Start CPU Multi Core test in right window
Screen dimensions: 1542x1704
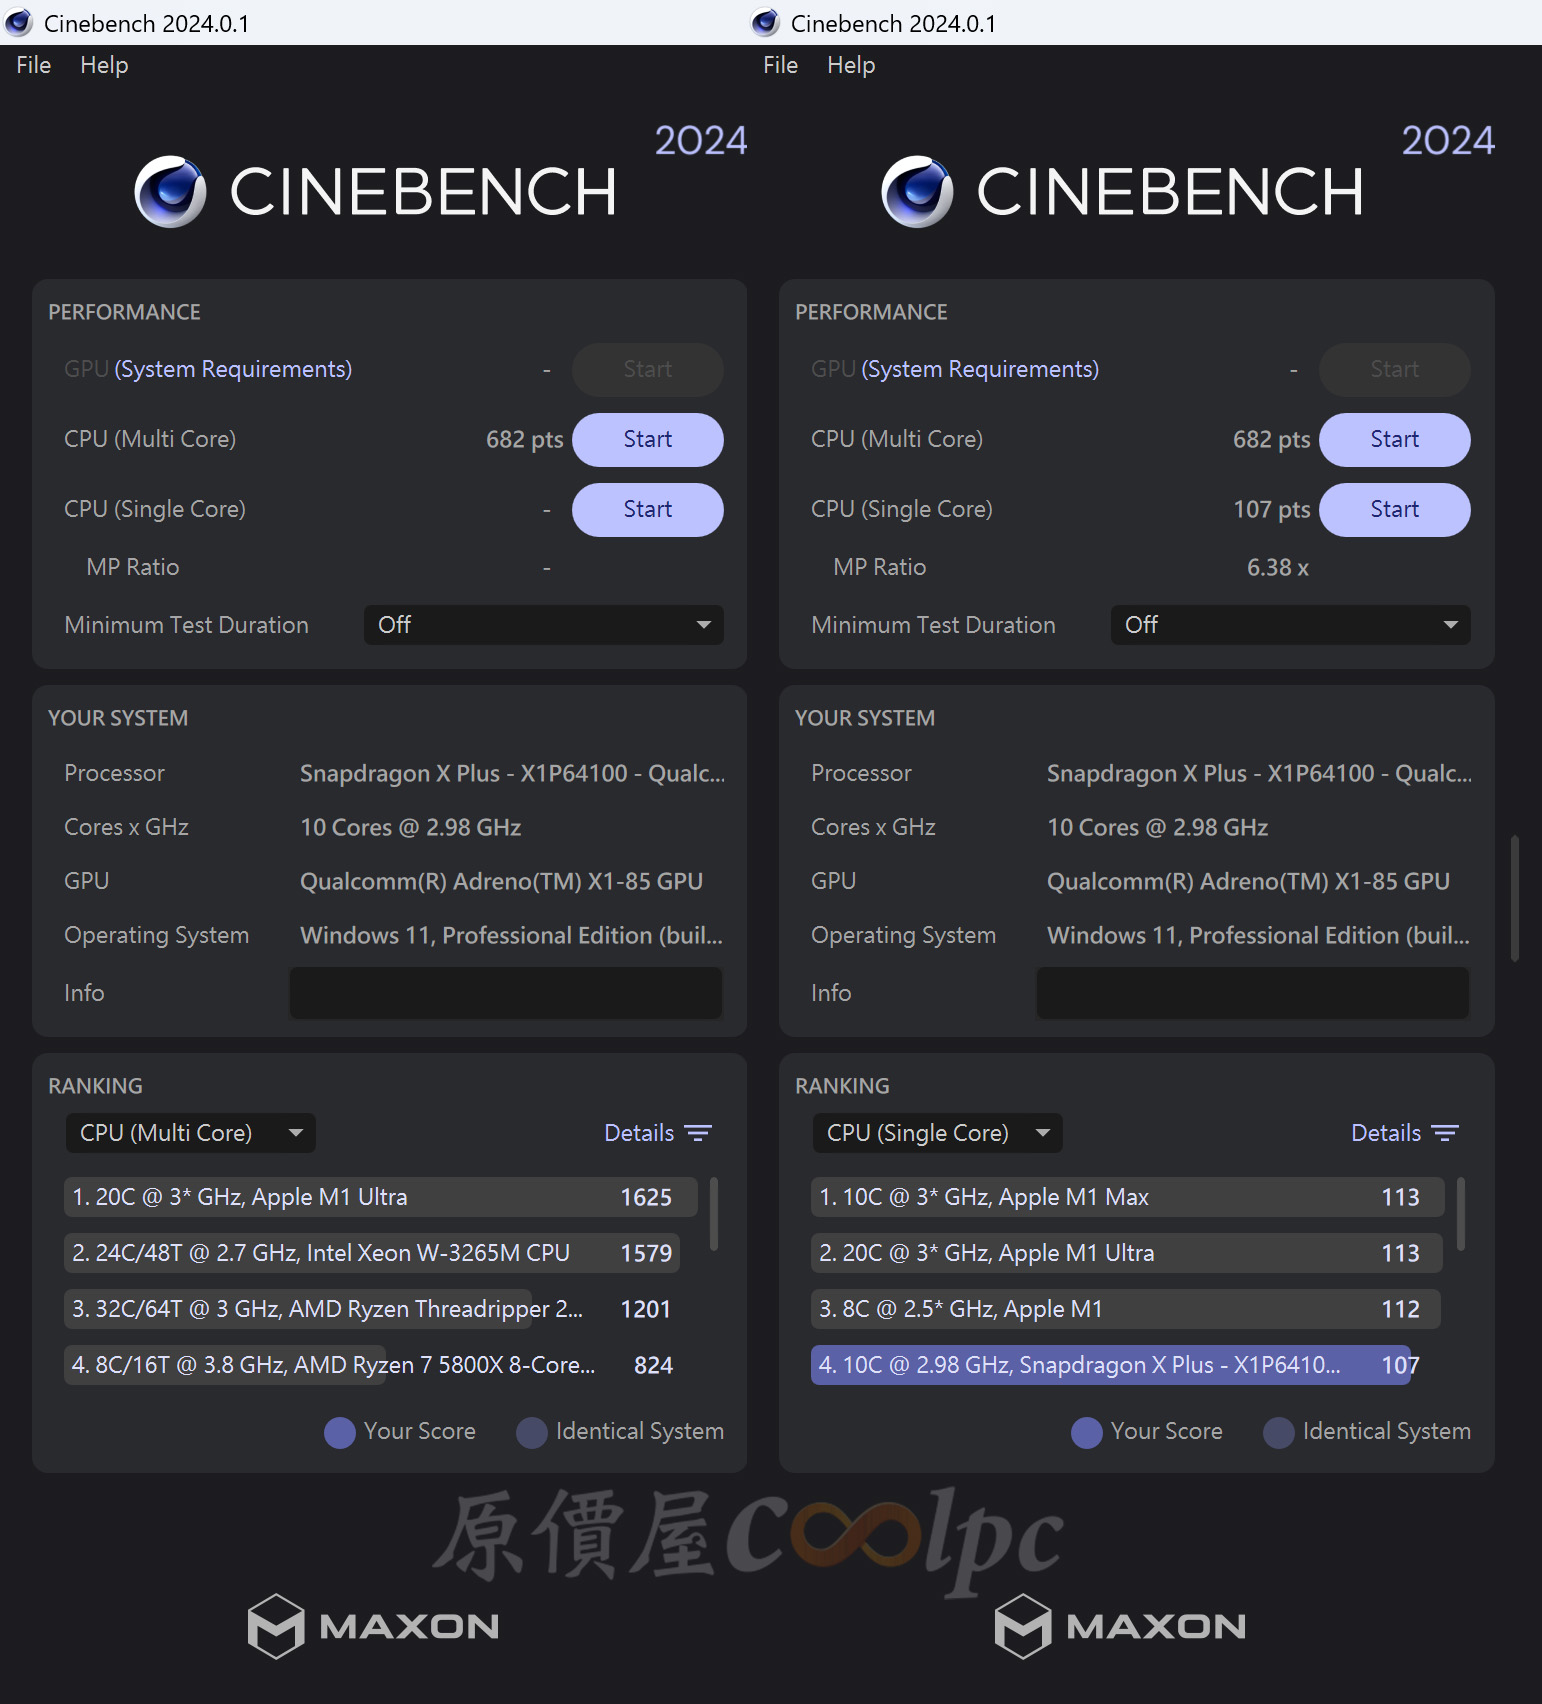[1394, 440]
